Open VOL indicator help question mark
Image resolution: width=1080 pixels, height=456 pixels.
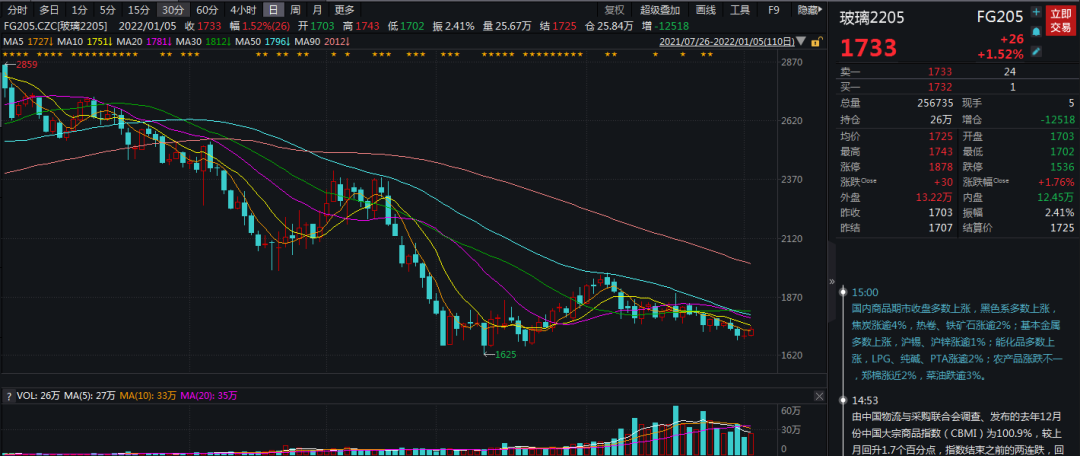8,396
